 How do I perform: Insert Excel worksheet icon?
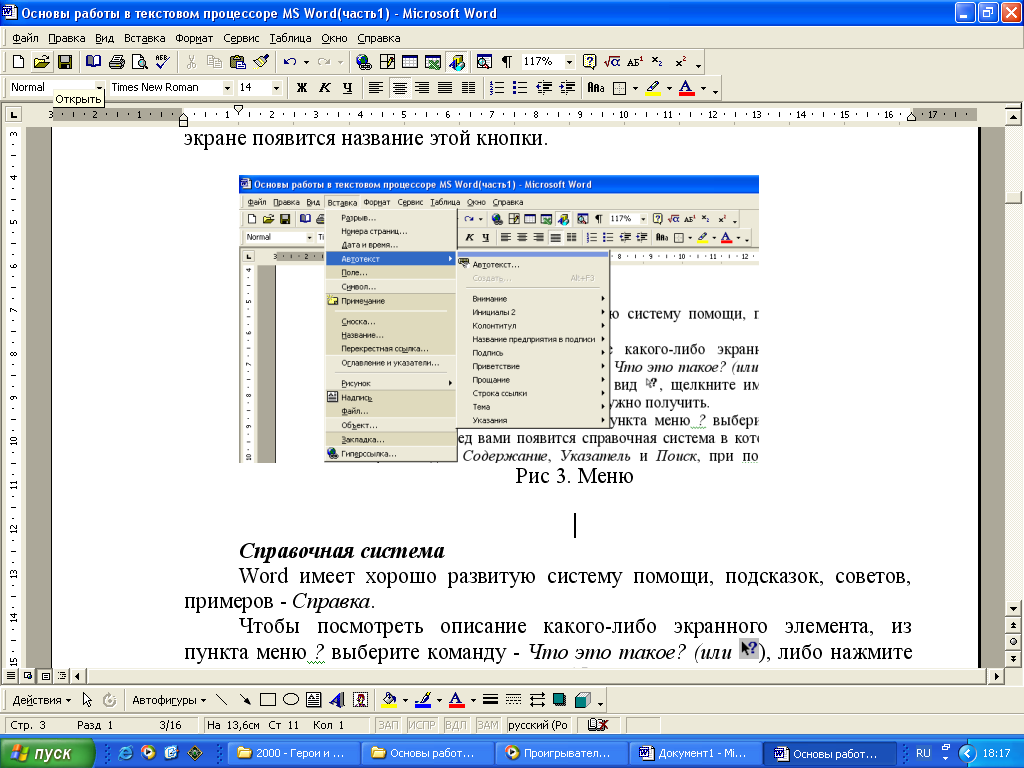pyautogui.click(x=433, y=62)
